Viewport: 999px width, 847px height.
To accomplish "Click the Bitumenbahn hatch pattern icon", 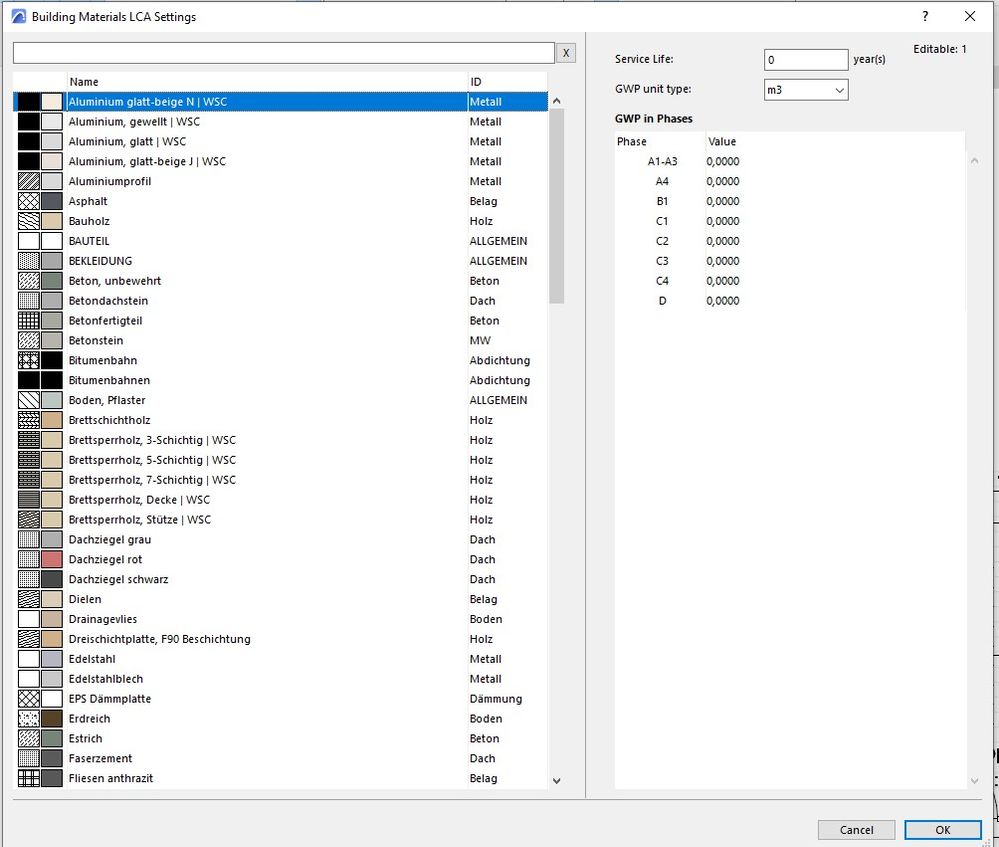I will tap(29, 361).
